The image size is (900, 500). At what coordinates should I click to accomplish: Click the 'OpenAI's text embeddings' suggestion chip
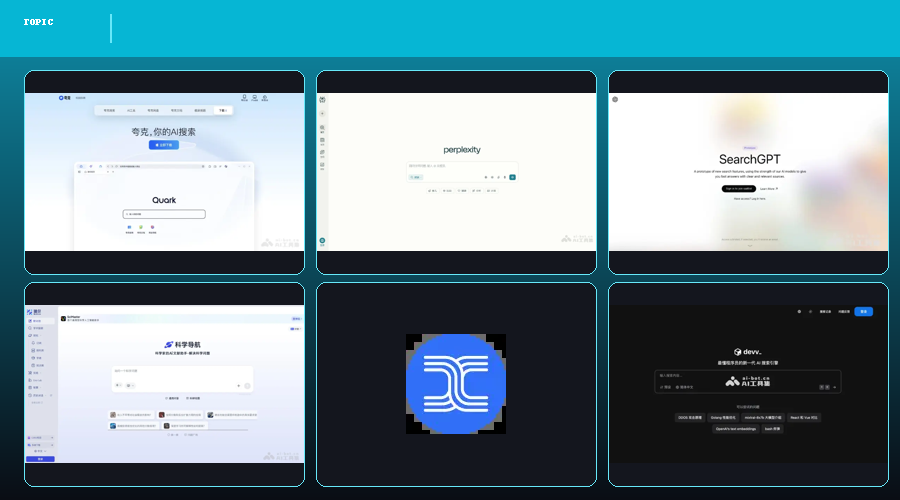[736, 429]
